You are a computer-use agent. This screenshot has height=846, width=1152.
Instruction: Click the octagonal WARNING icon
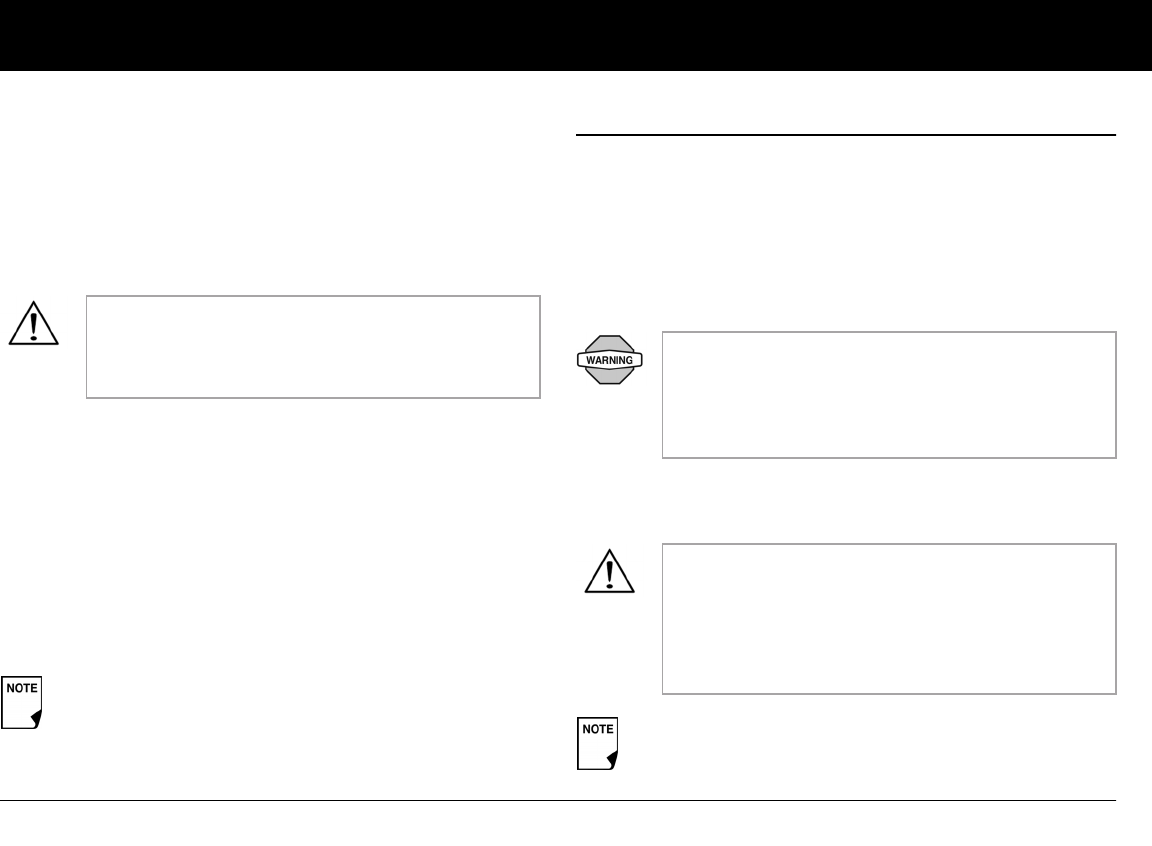(611, 359)
